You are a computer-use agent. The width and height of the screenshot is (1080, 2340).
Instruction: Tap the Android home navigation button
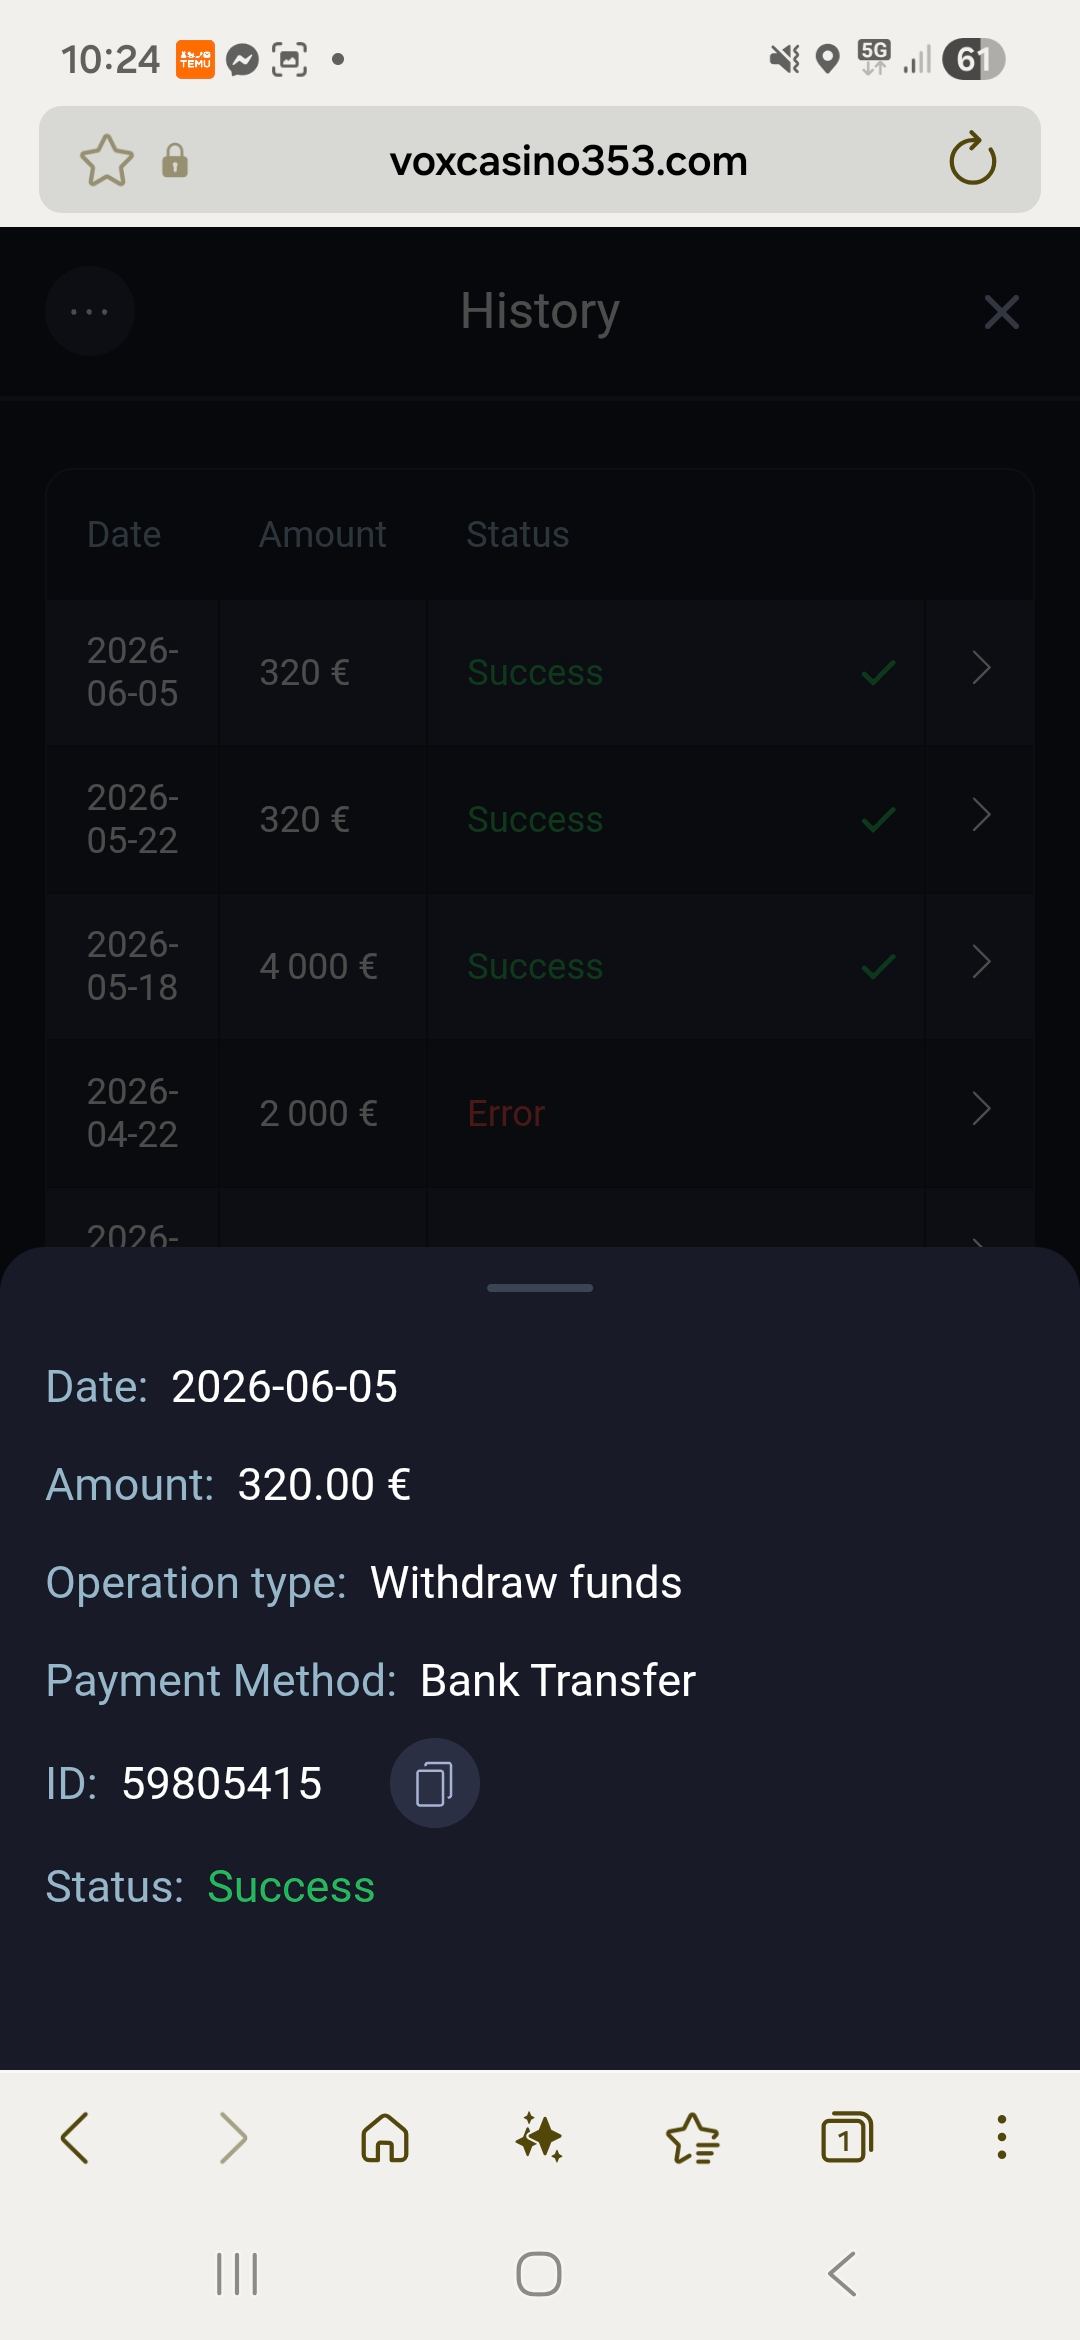(539, 2274)
